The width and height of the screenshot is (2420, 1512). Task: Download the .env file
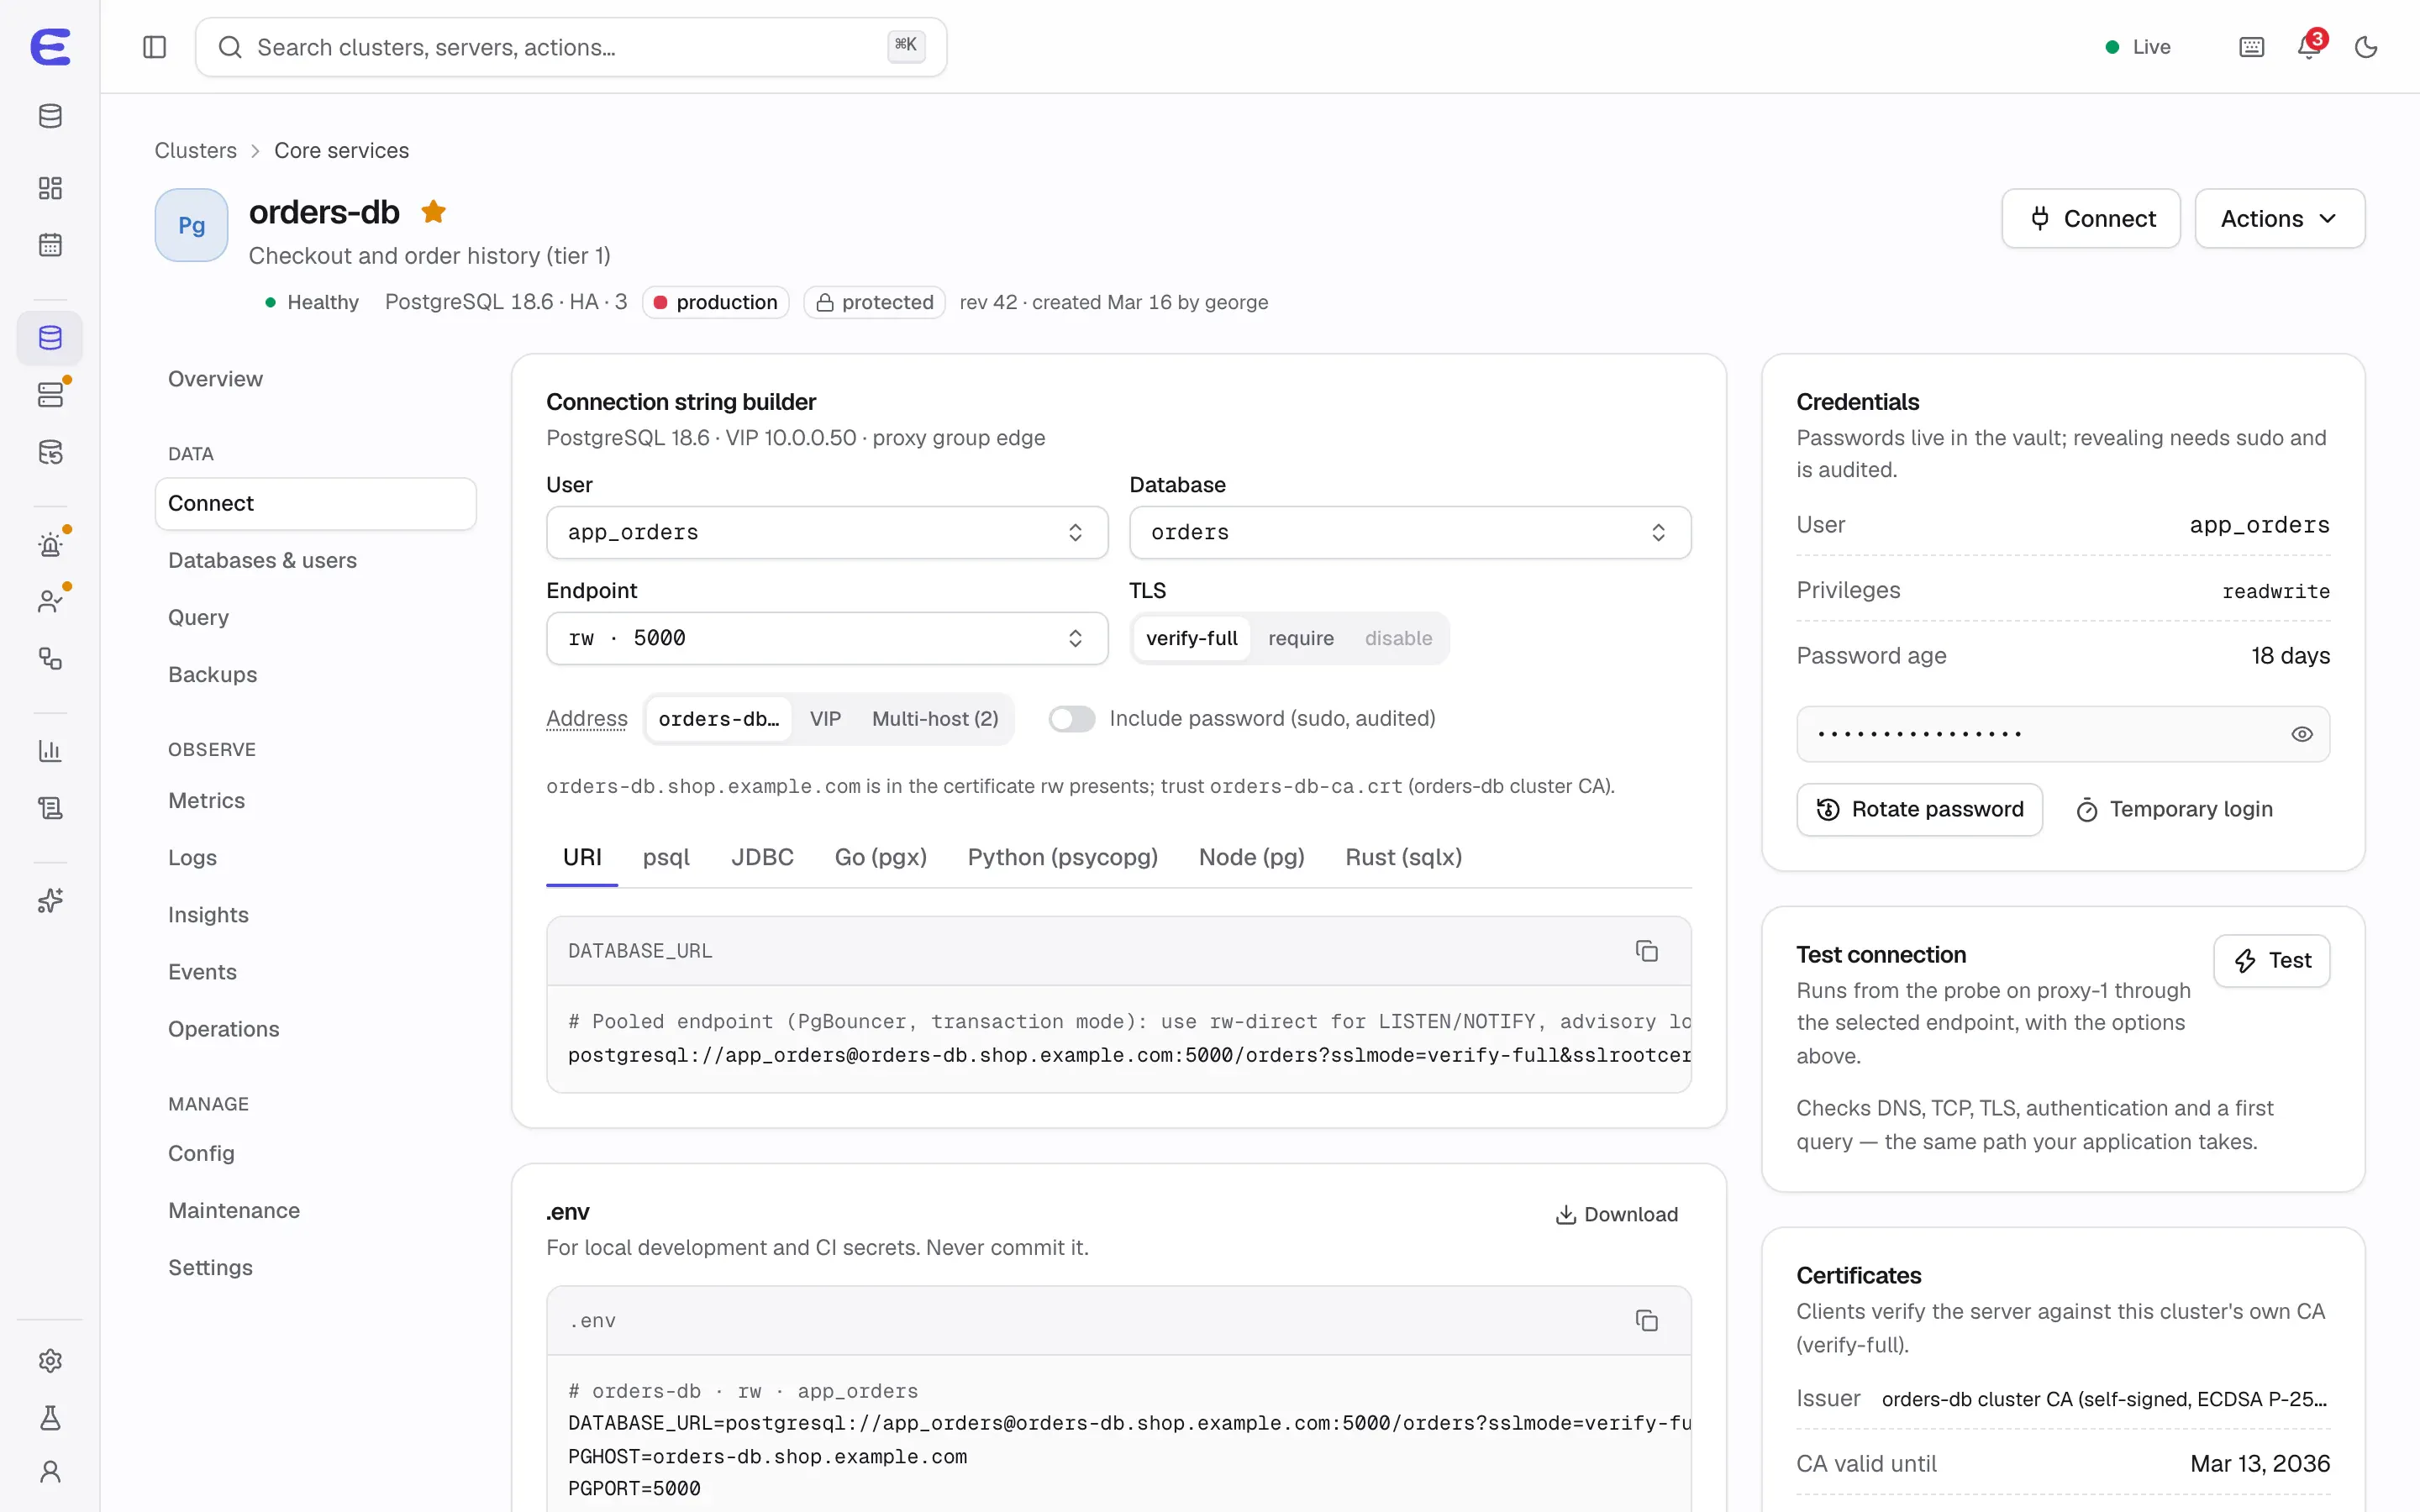(1616, 1214)
